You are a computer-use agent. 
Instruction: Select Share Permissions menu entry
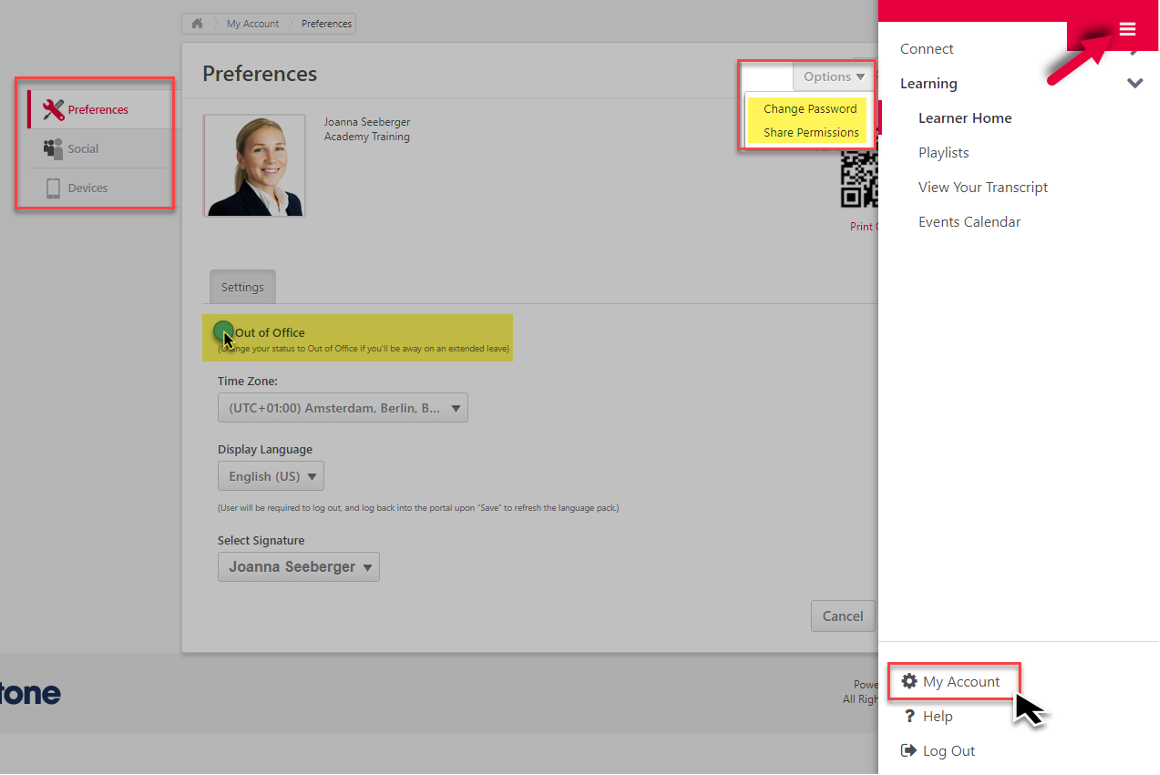point(811,132)
